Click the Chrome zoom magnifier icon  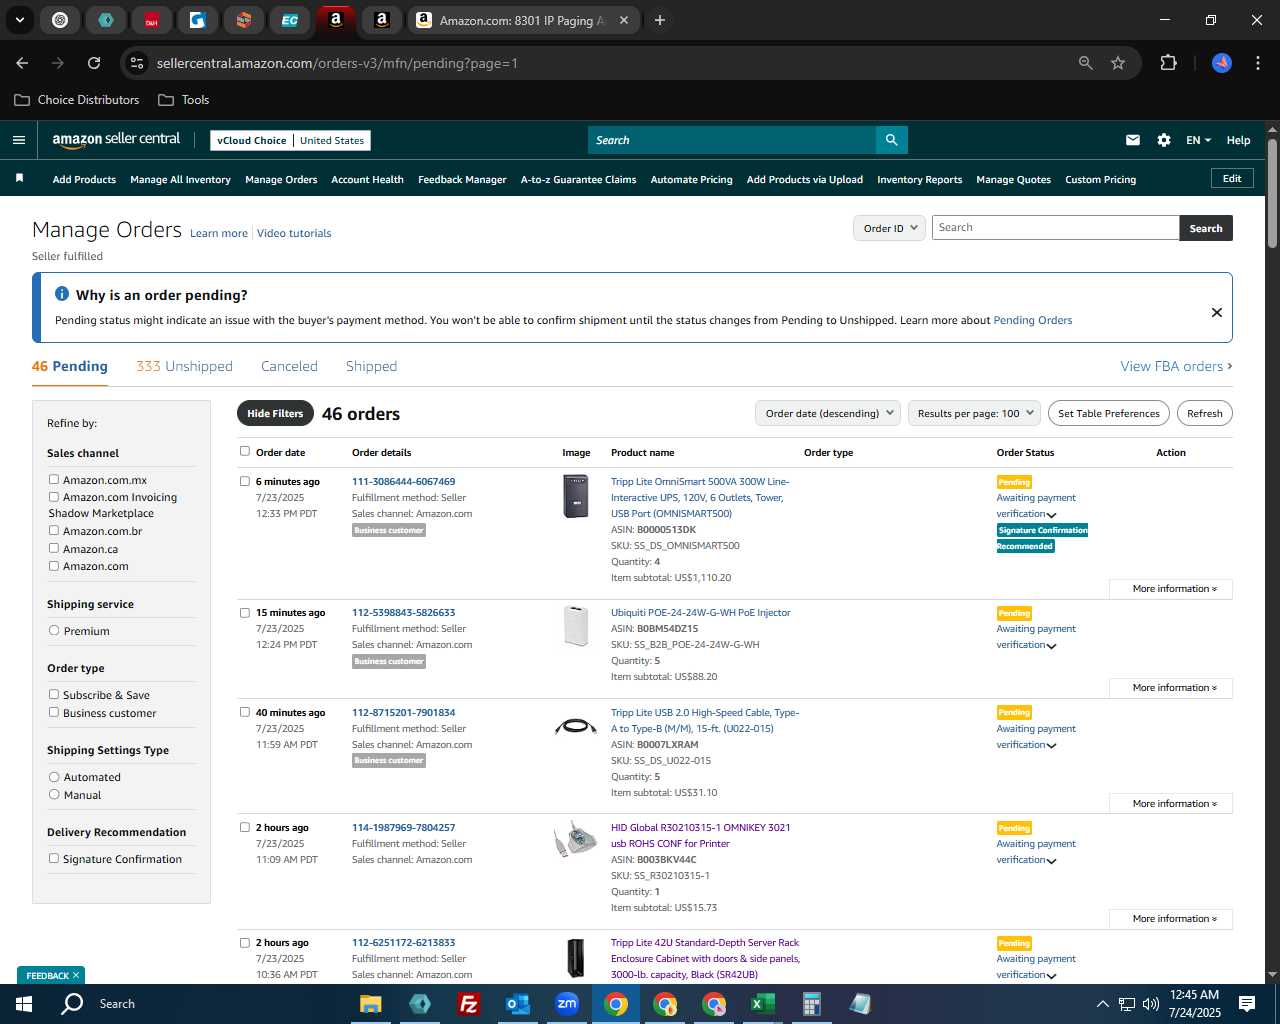pyautogui.click(x=1086, y=63)
